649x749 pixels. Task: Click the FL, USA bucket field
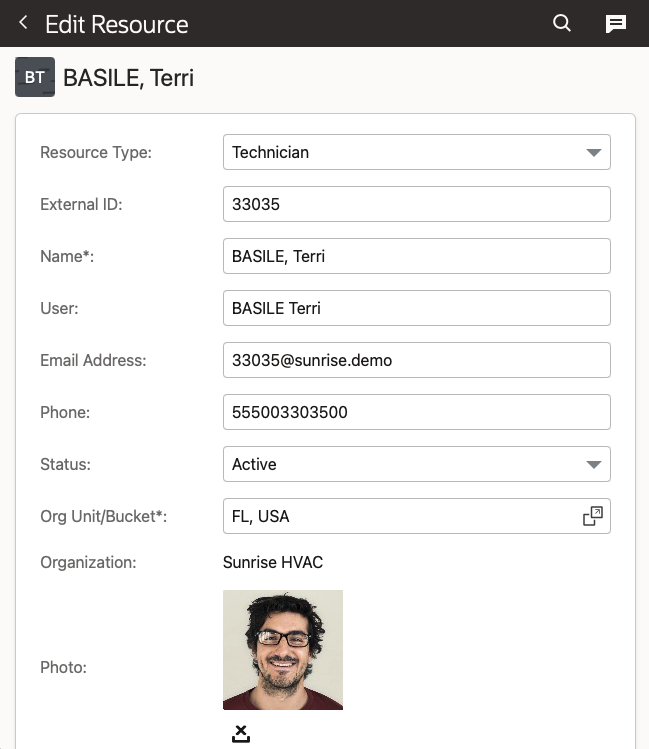click(x=400, y=516)
